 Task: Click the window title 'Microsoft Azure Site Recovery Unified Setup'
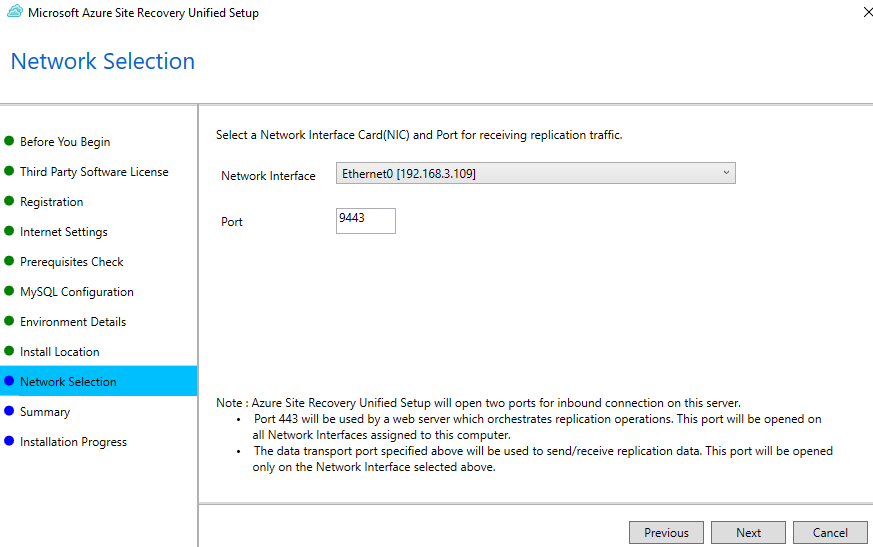(144, 13)
